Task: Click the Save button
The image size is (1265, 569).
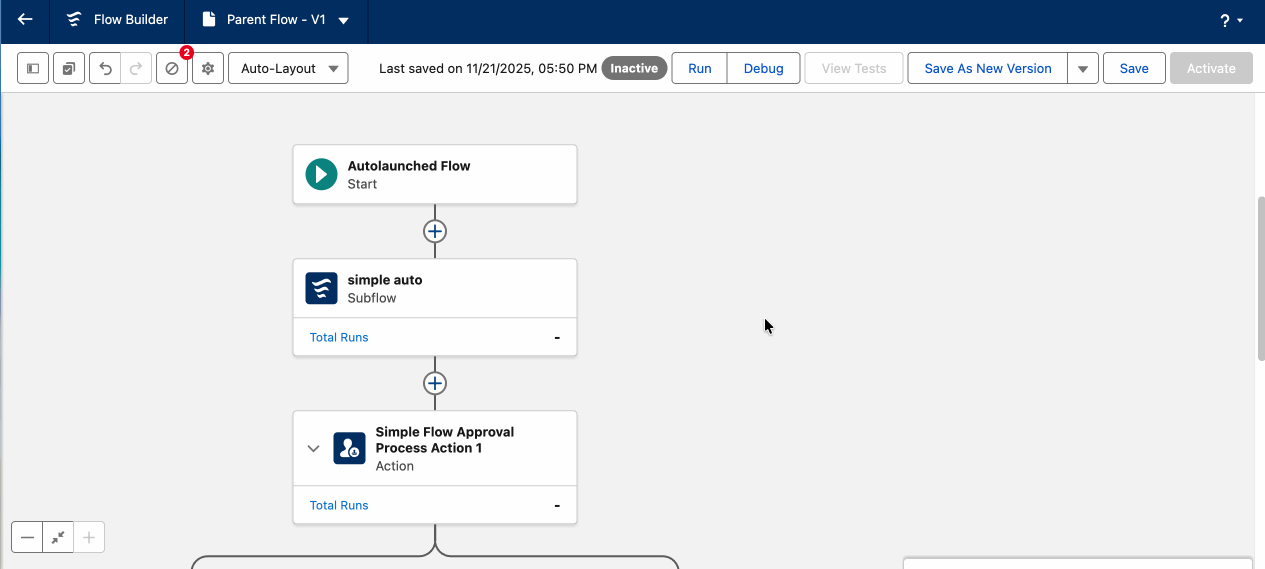Action: point(1133,69)
